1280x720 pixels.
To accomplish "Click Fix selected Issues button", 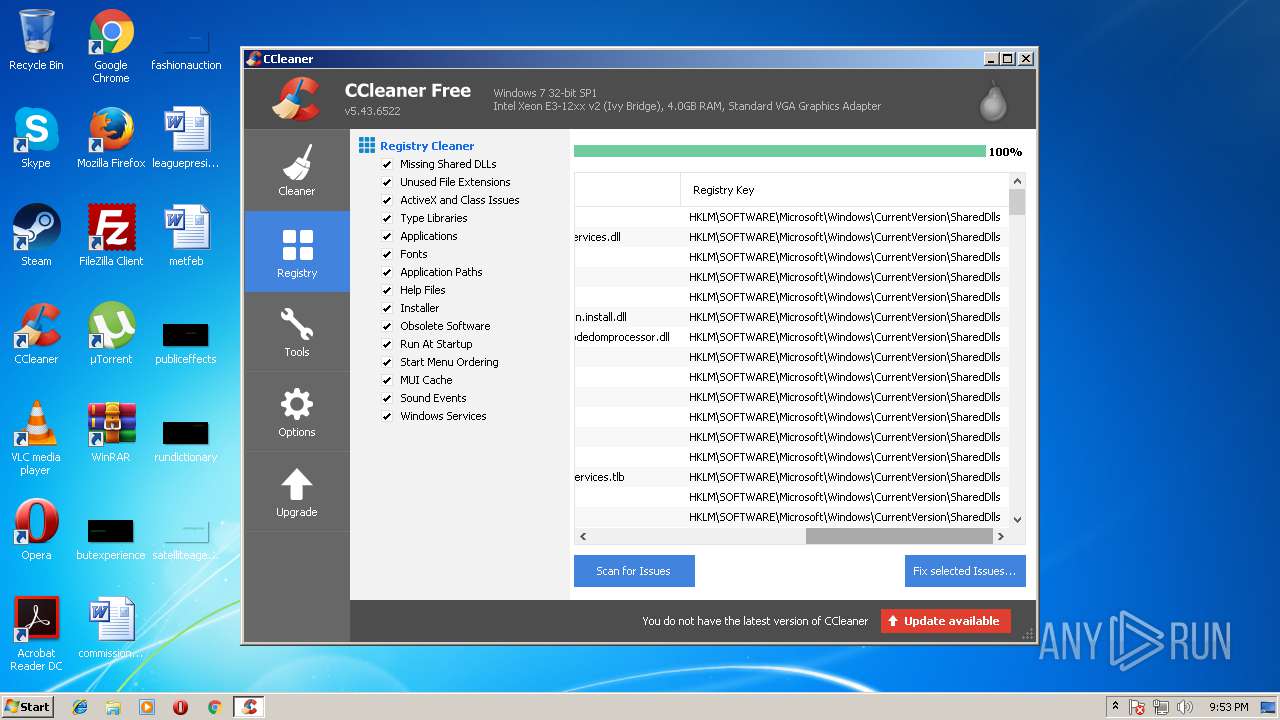I will (x=965, y=571).
